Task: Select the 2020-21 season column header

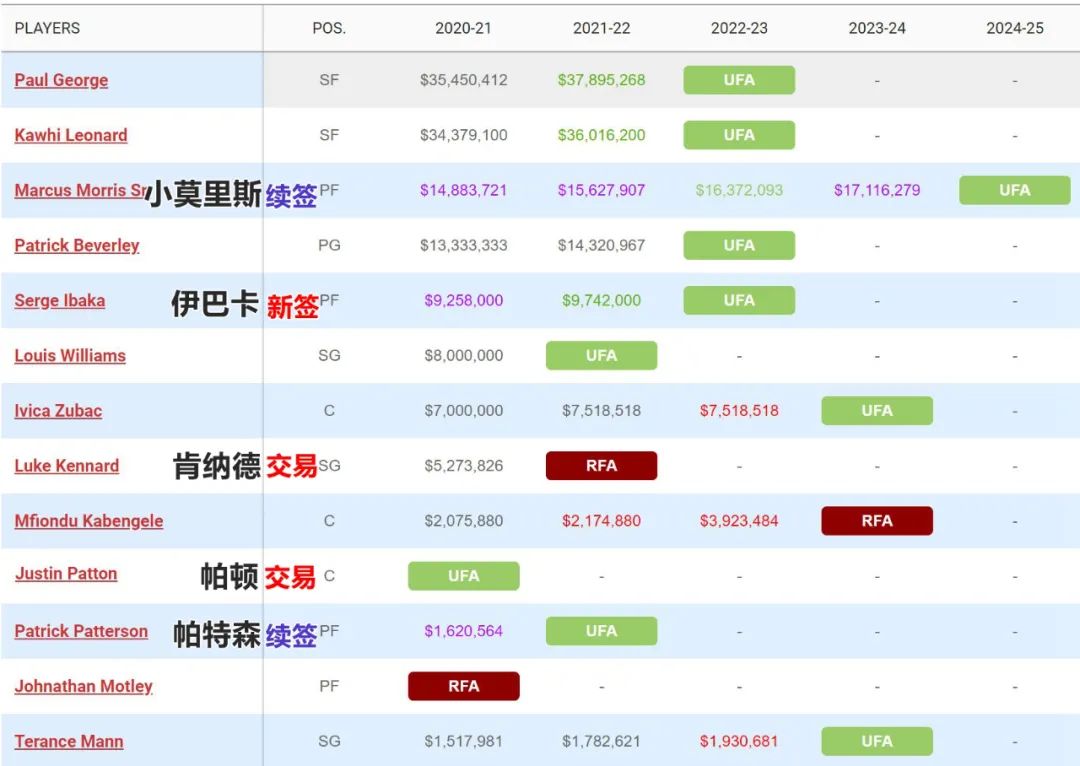Action: tap(464, 28)
